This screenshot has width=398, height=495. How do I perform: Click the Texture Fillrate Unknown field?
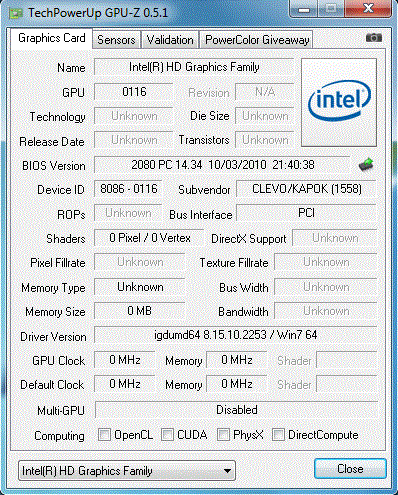326,262
